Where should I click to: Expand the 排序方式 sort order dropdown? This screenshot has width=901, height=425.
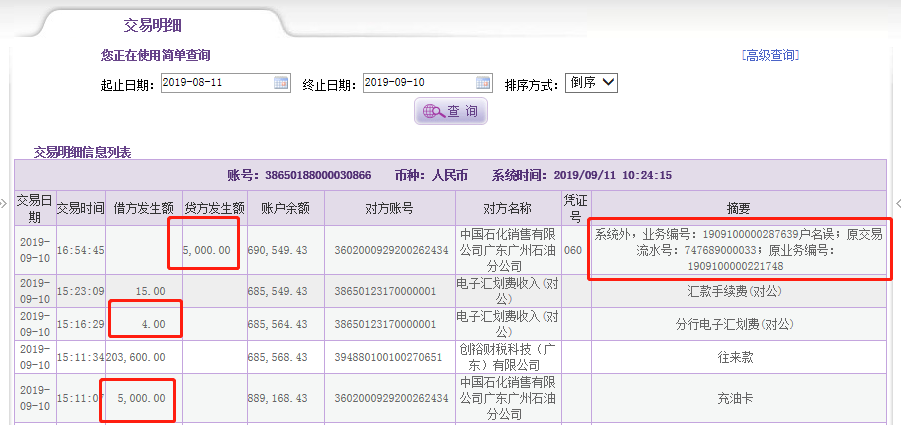point(591,83)
